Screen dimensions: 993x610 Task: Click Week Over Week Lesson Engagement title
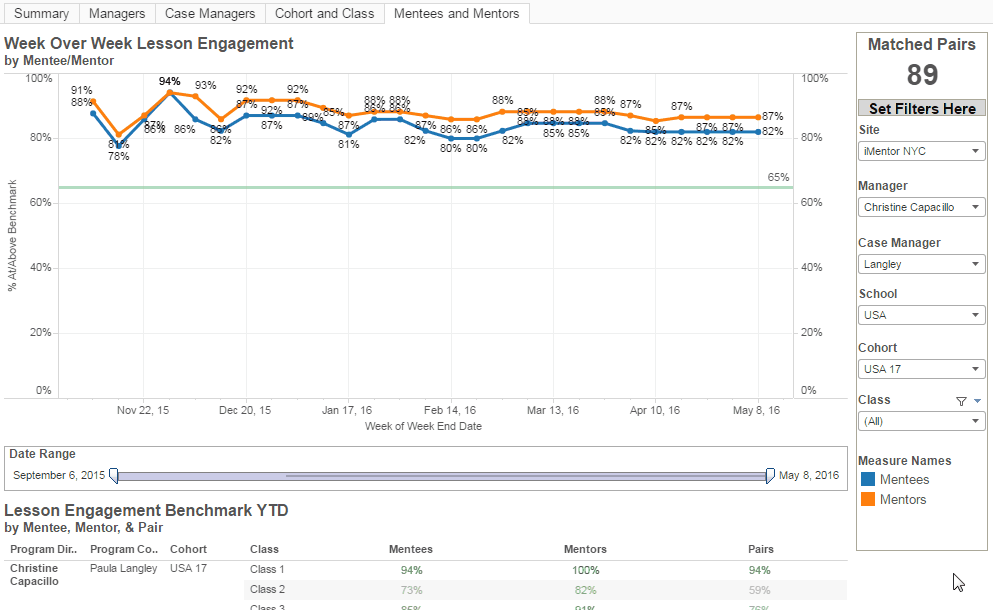[149, 44]
